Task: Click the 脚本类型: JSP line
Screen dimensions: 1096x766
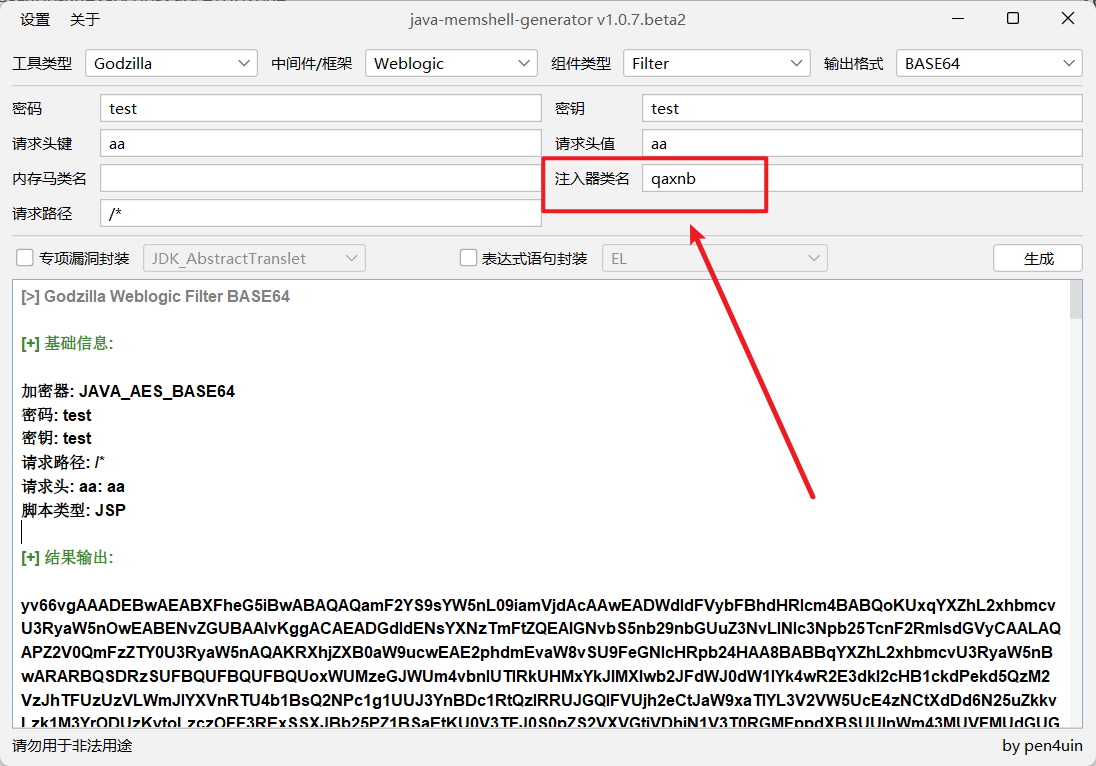Action: 73,510
